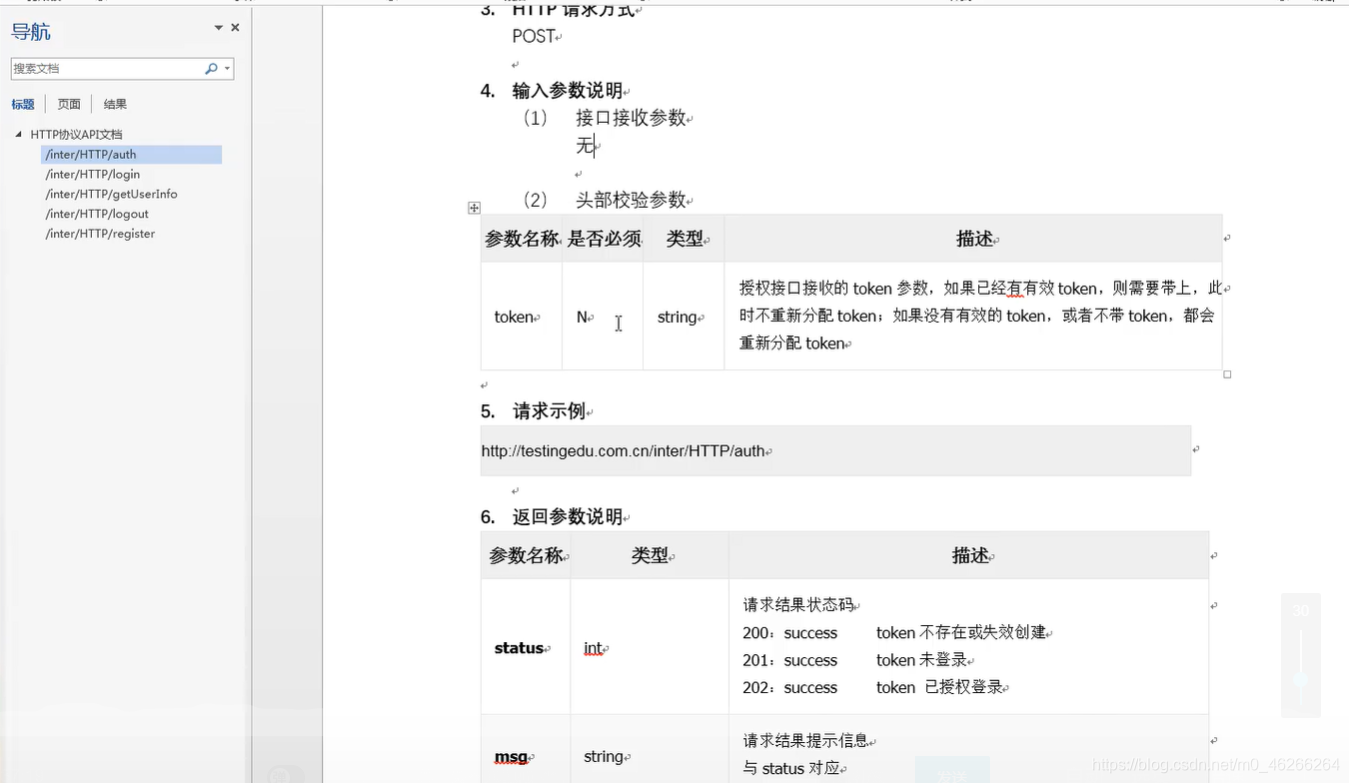Select /inter/HTTP/auth heading
This screenshot has height=783, width=1349.
coord(131,154)
